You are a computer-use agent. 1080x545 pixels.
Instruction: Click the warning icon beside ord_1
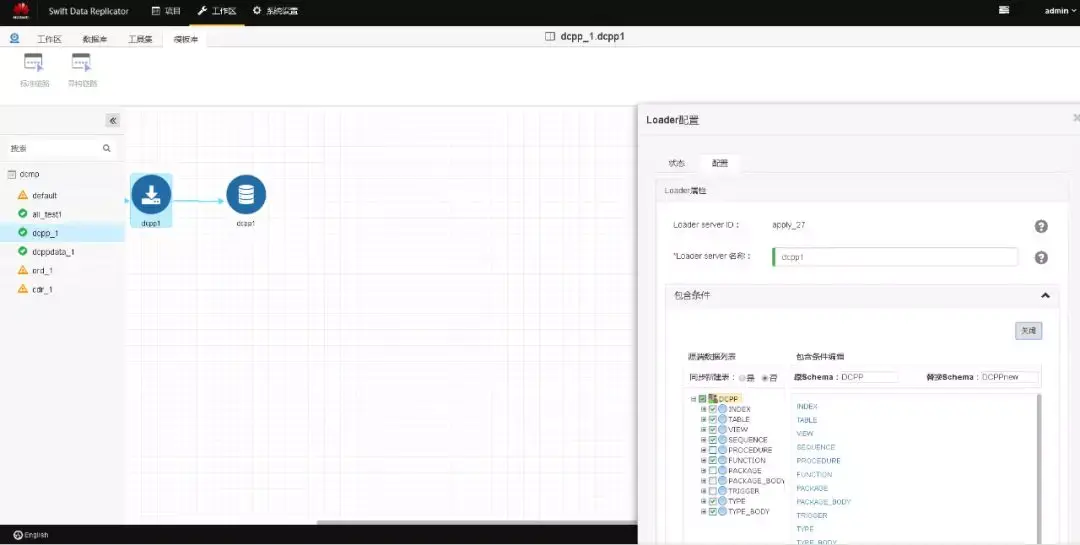(23, 270)
